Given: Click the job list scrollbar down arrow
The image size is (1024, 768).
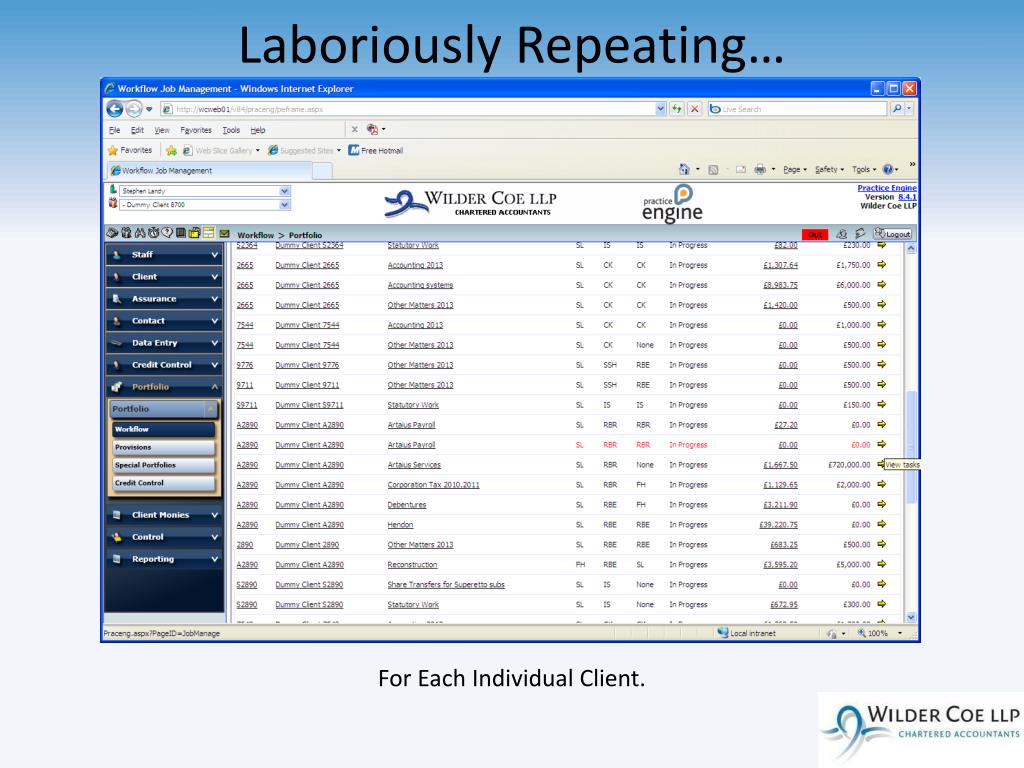Looking at the screenshot, I should pos(910,617).
